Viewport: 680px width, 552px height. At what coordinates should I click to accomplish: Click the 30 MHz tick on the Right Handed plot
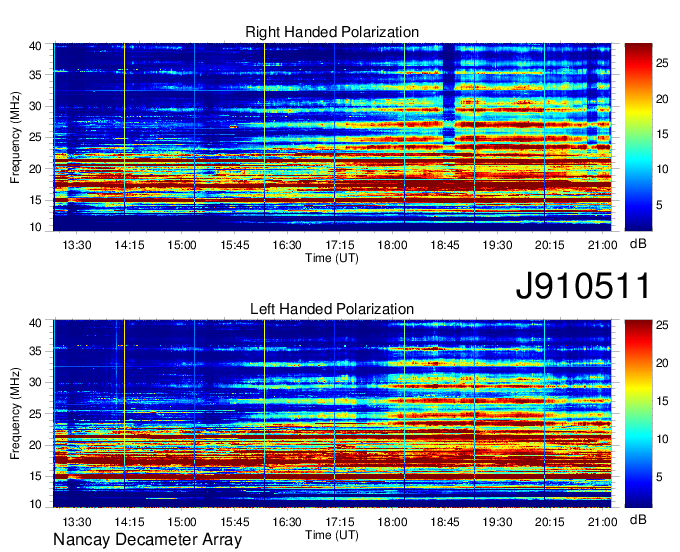click(x=35, y=106)
